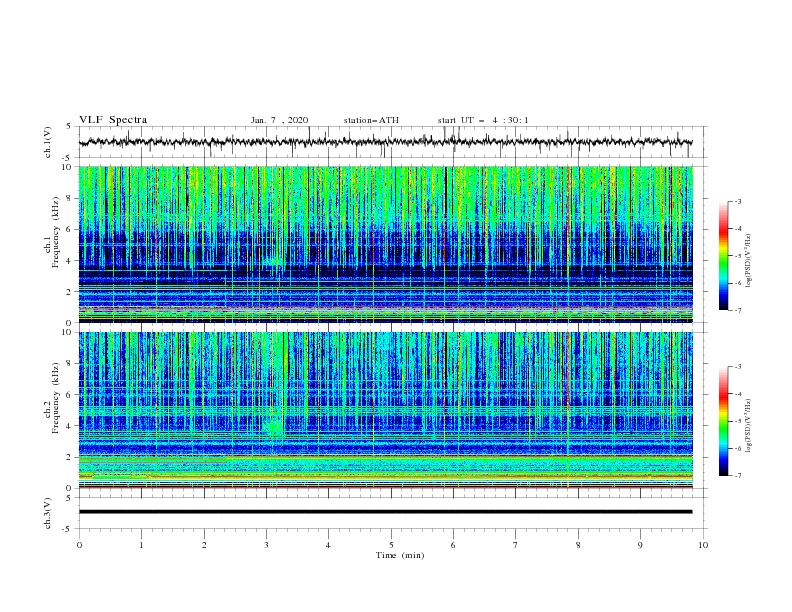Screen dimensions: 792x612
Task: Click the 'ch.1(V)' waveform axis label
Action: click(x=48, y=142)
